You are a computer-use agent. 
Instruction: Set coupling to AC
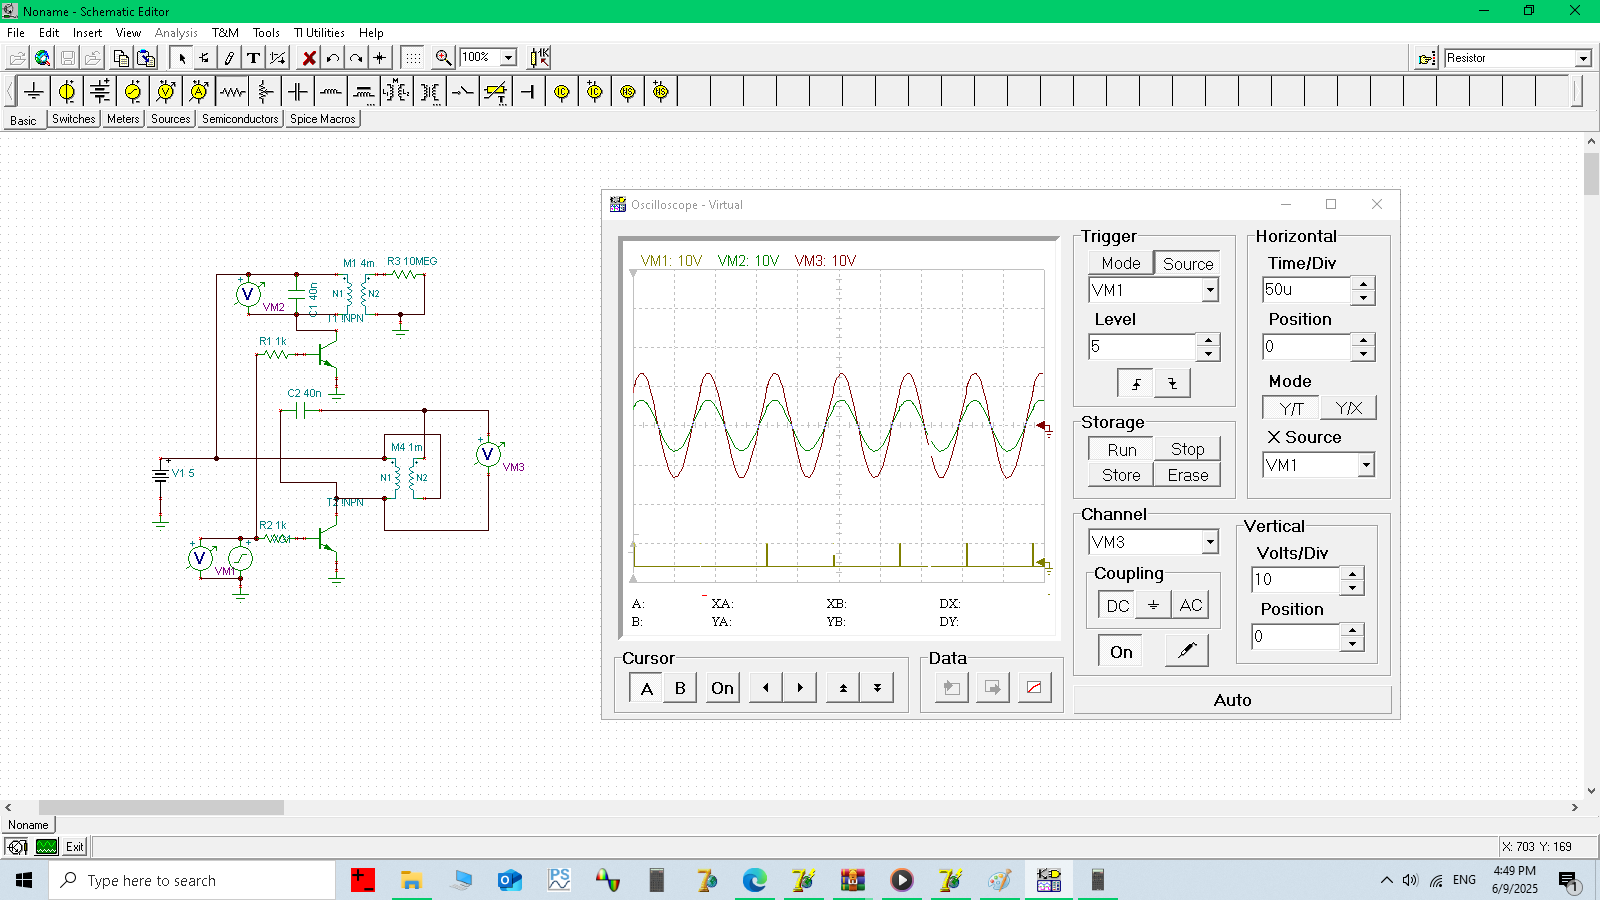pos(1190,605)
